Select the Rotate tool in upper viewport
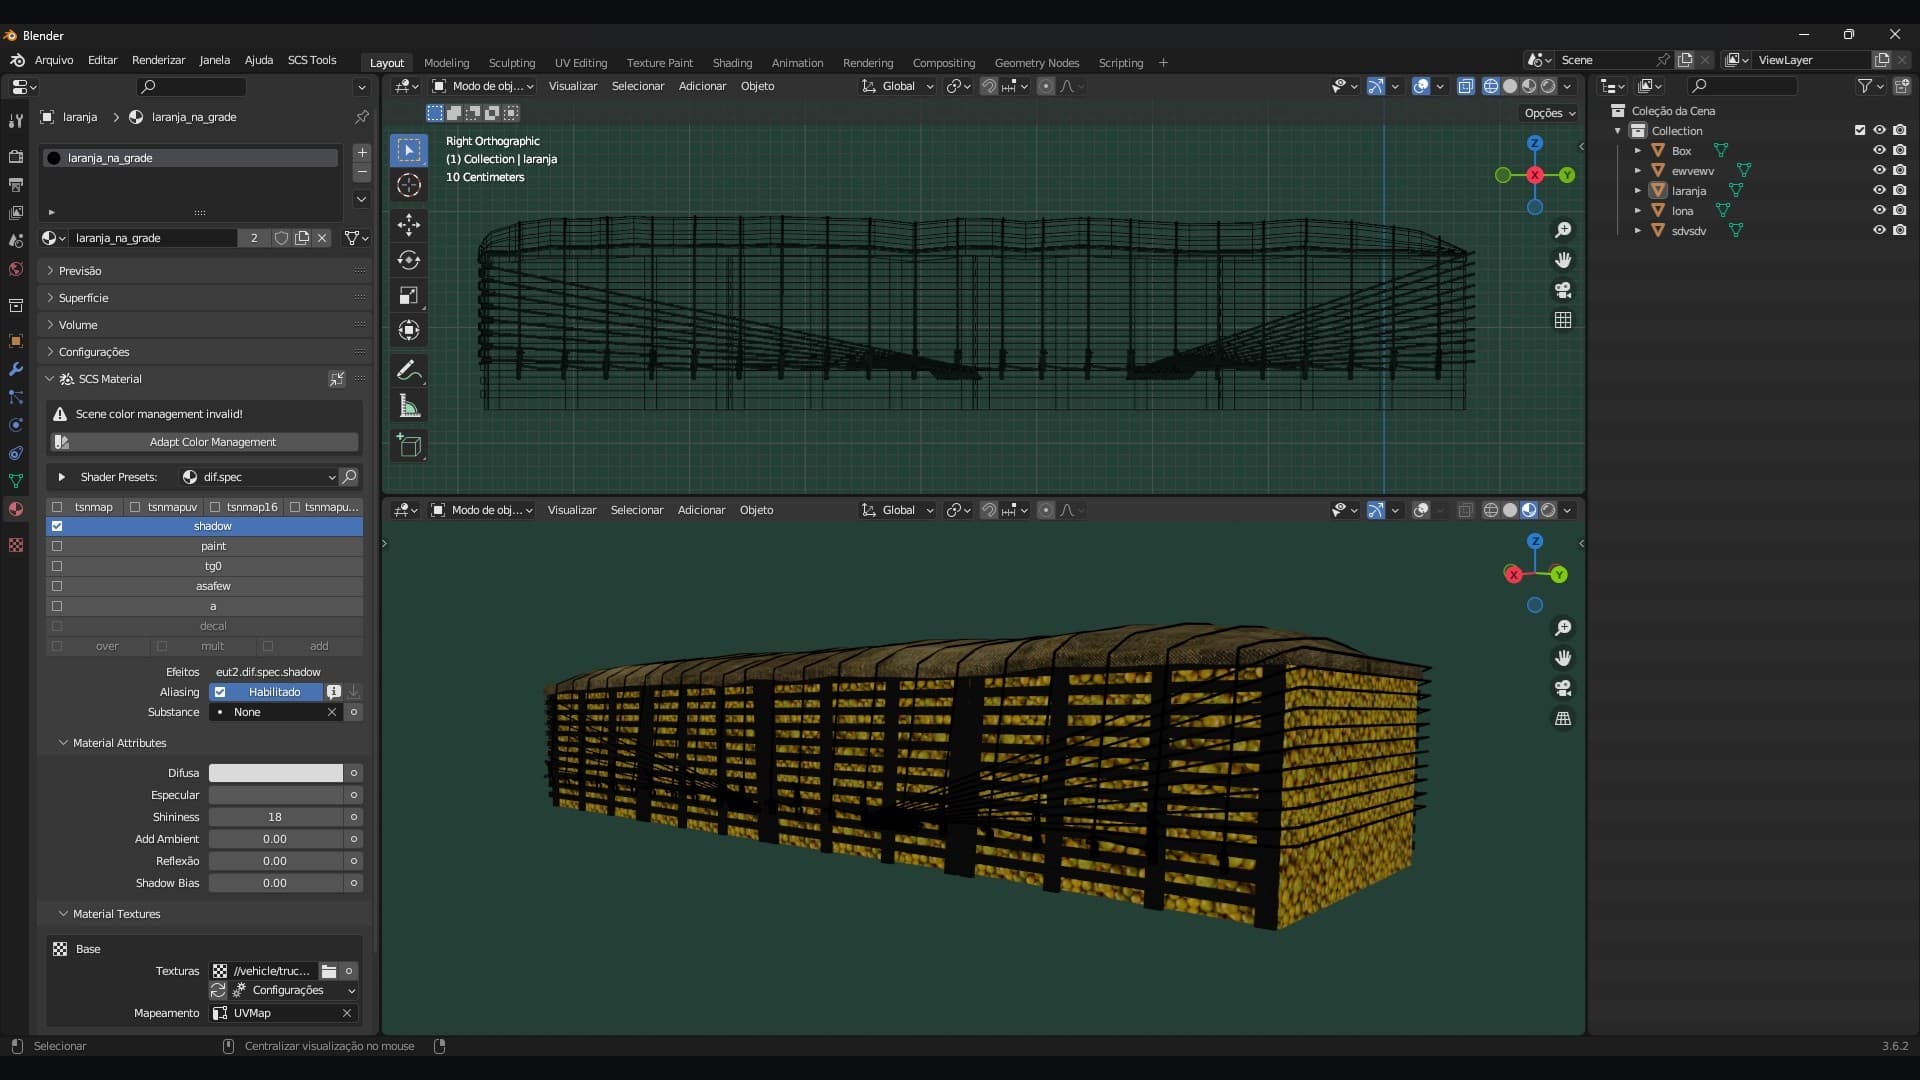Image resolution: width=1920 pixels, height=1080 pixels. click(409, 260)
